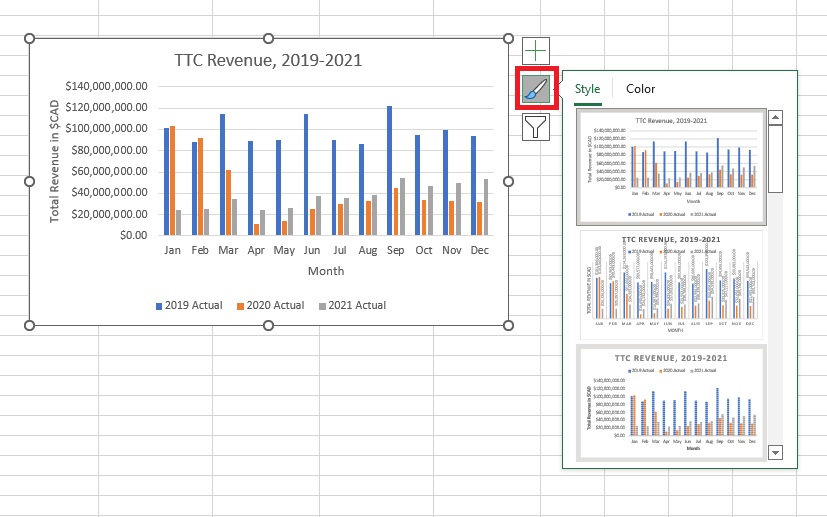Click the $0.00 axis label
This screenshot has width=827, height=517.
pos(133,235)
